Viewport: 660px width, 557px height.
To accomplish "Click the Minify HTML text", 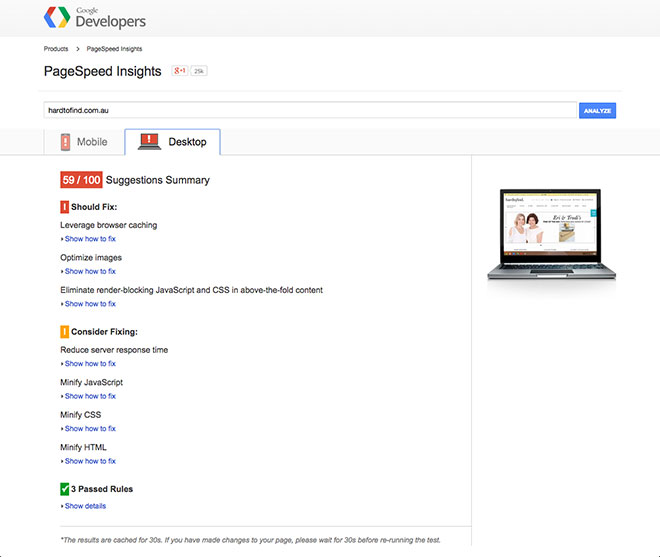I will [x=83, y=447].
